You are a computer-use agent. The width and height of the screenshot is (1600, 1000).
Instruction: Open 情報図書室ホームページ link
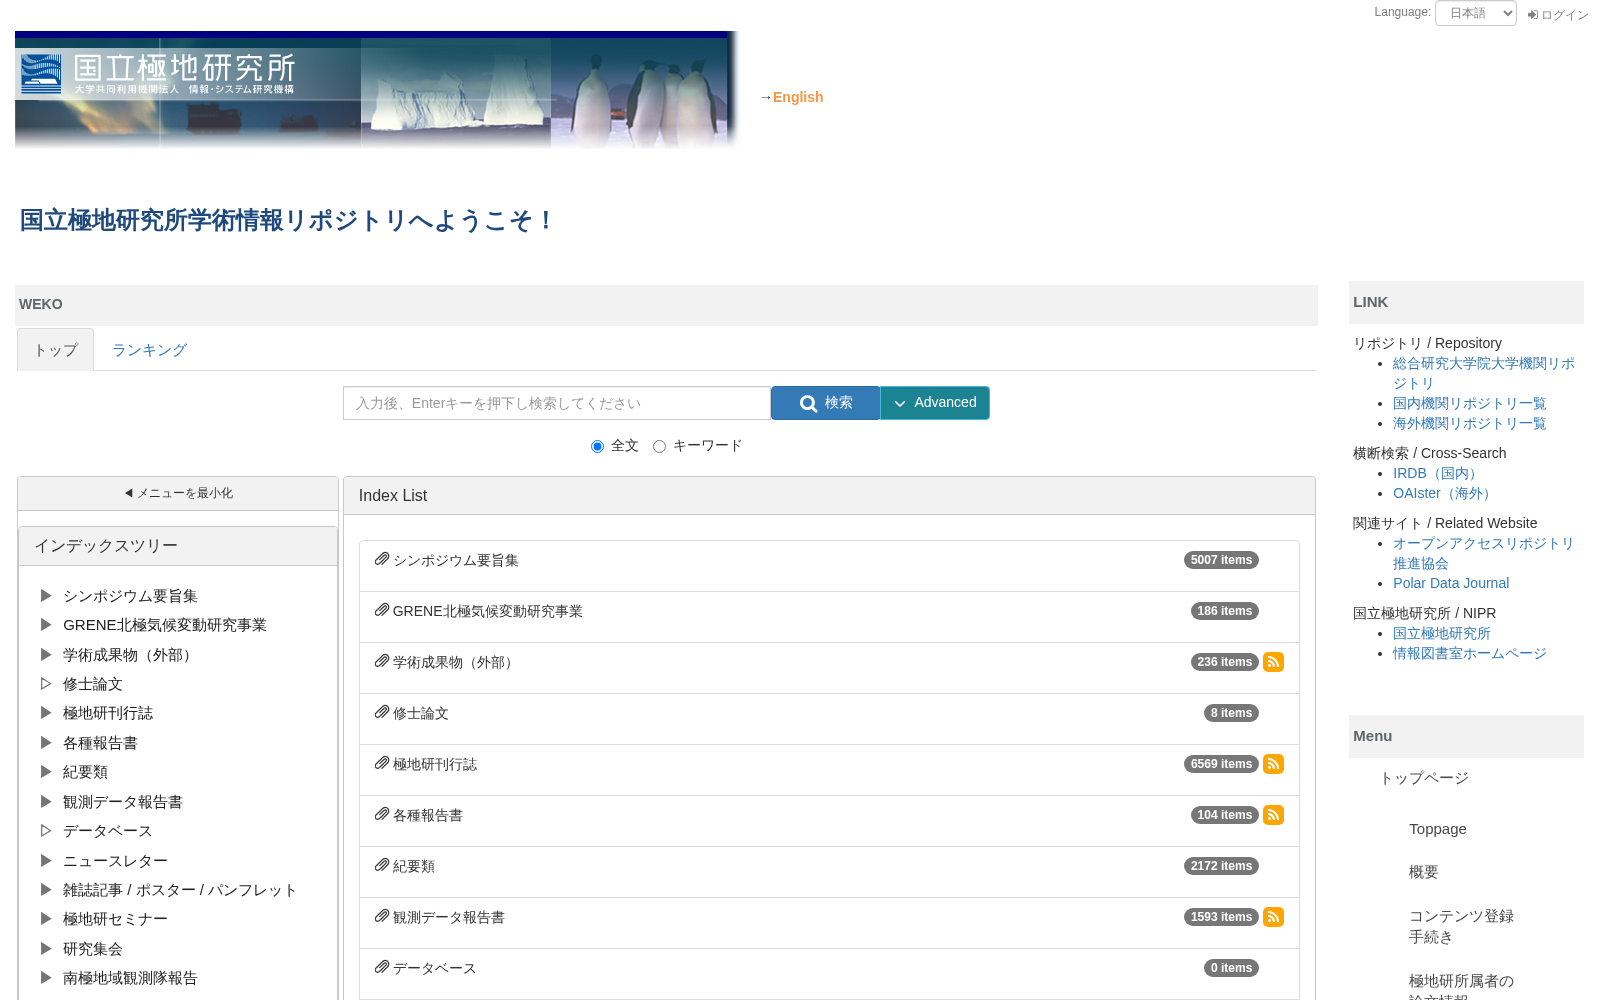[x=1470, y=653]
